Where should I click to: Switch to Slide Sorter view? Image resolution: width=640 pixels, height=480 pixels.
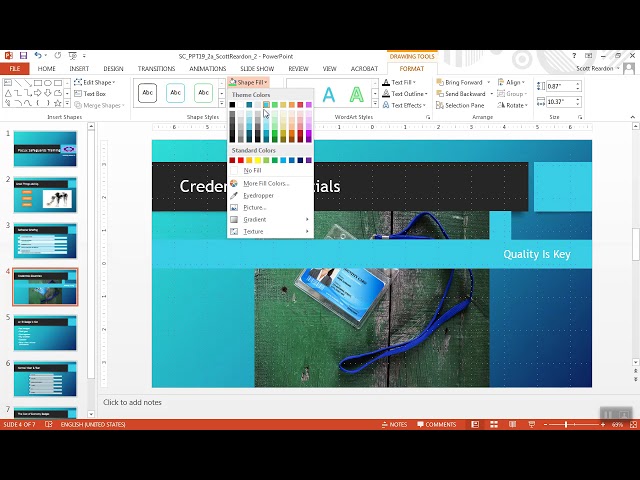pyautogui.click(x=494, y=424)
